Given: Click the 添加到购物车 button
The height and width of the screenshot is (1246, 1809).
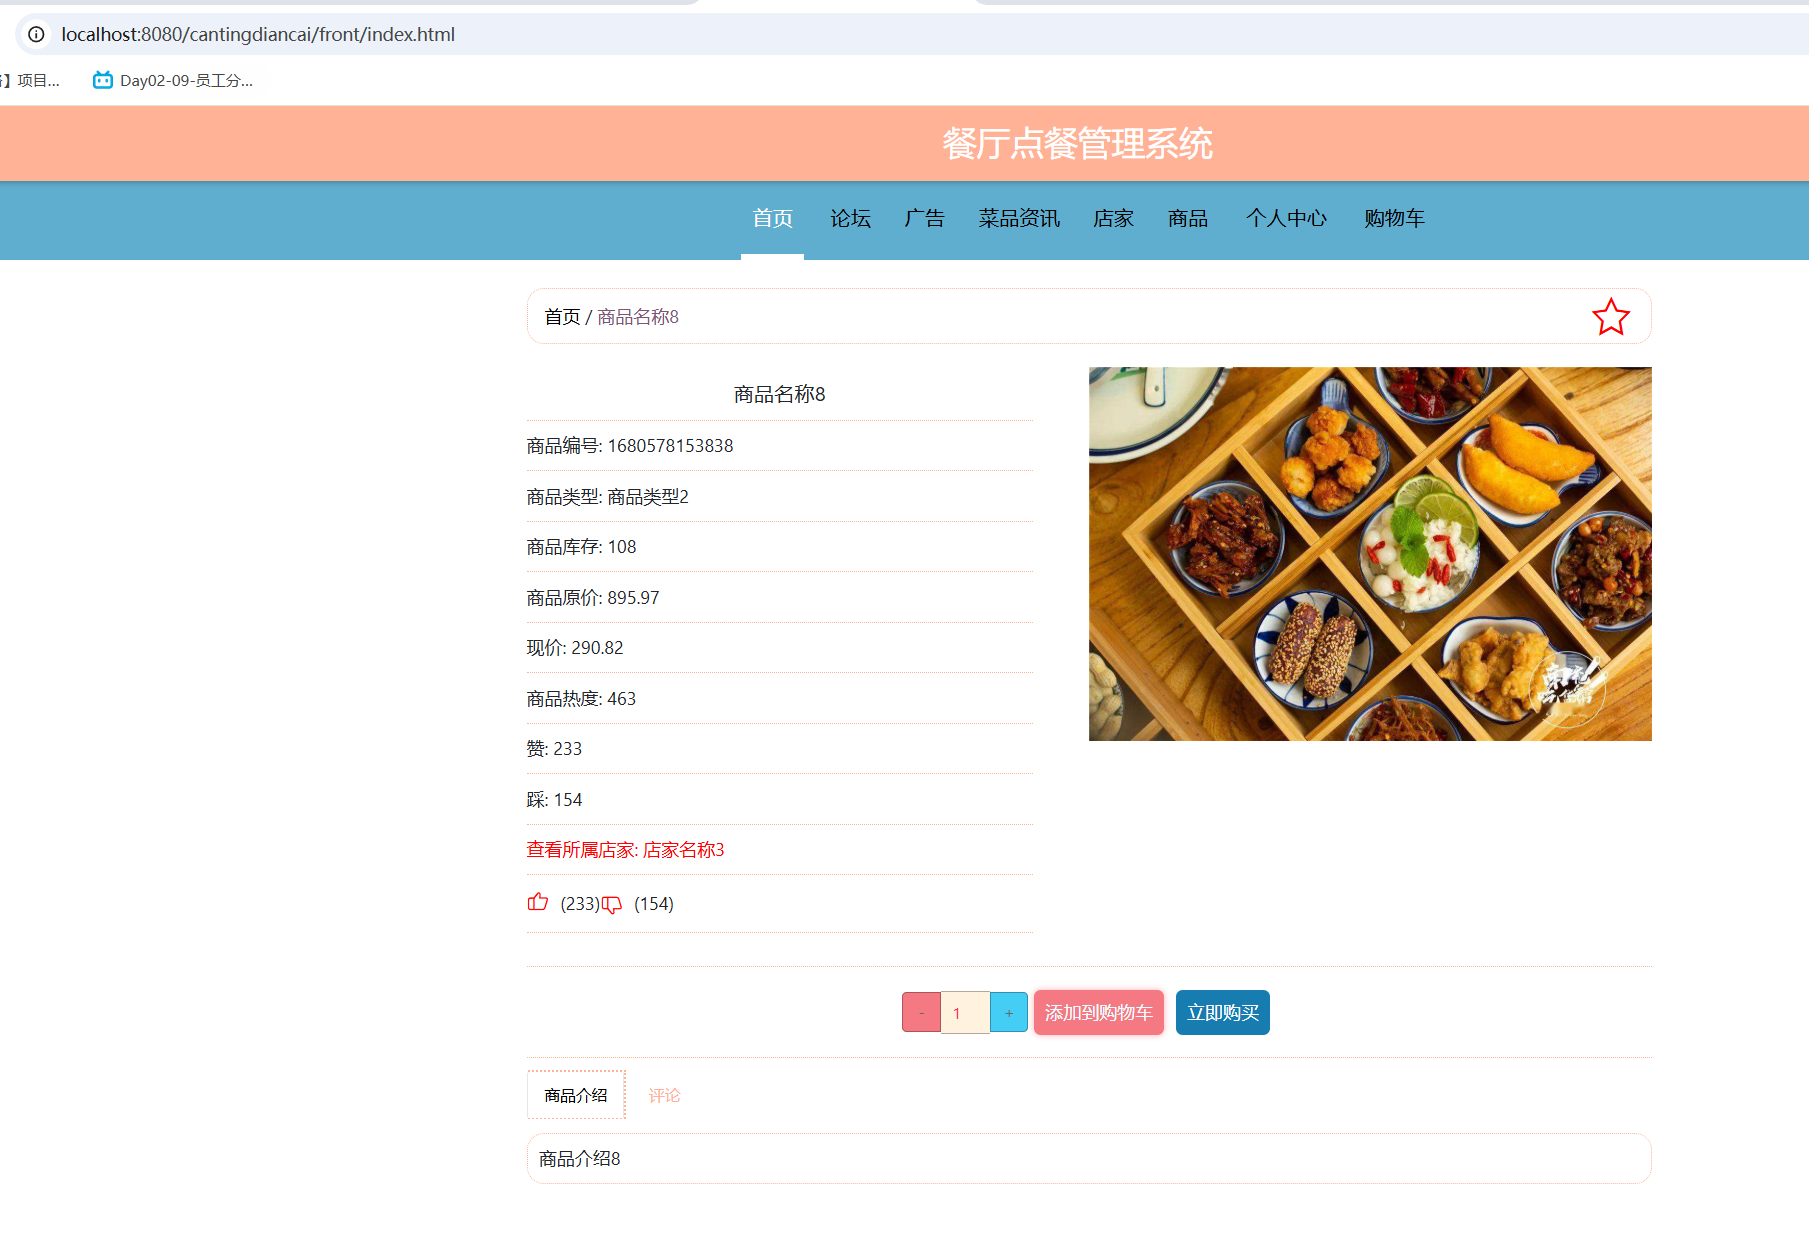Looking at the screenshot, I should (x=1097, y=1012).
